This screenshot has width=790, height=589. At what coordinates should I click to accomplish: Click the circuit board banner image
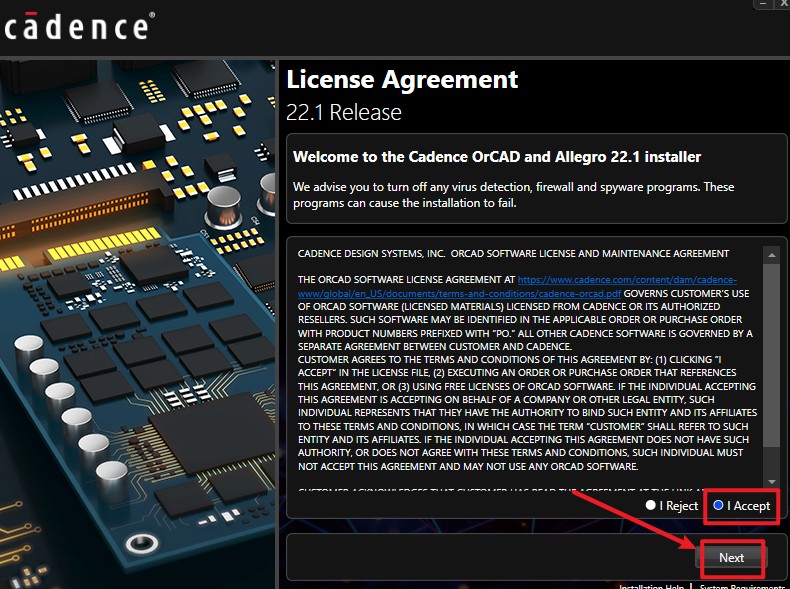[x=138, y=320]
